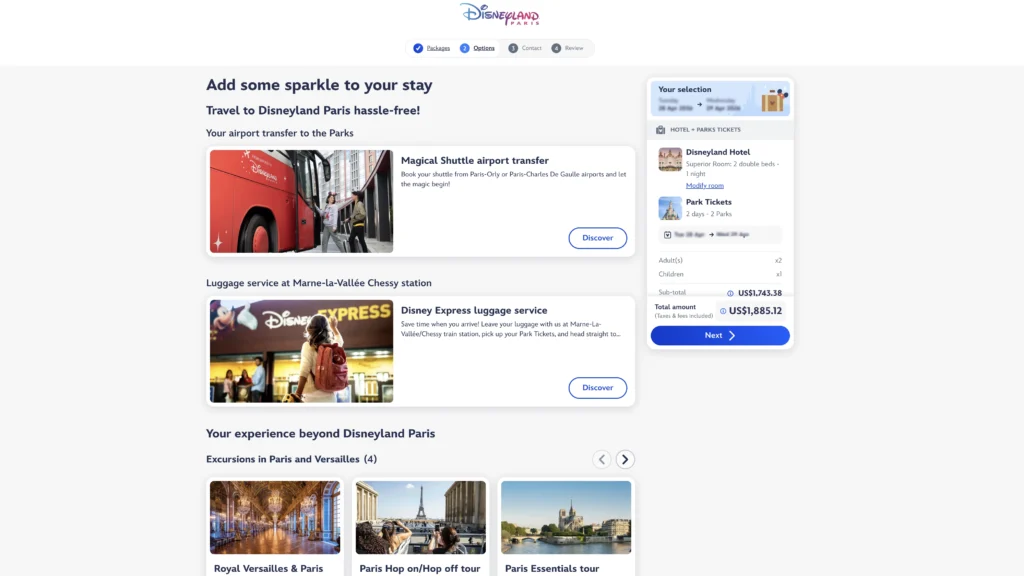Click the Disneyland Hotel thumbnail image
The height and width of the screenshot is (576, 1024).
pos(670,160)
